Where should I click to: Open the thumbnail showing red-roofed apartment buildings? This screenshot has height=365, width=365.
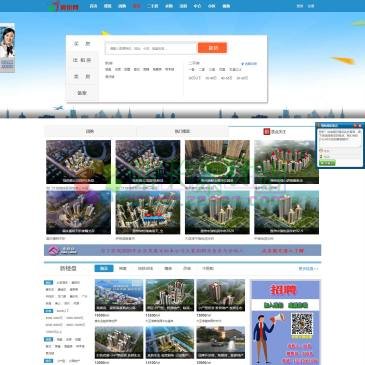click(x=287, y=162)
